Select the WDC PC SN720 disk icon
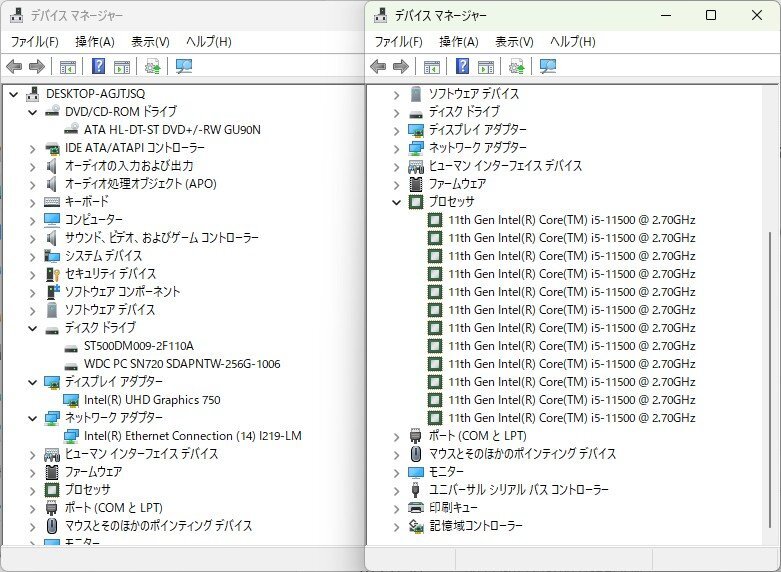The image size is (781, 572). tap(71, 365)
